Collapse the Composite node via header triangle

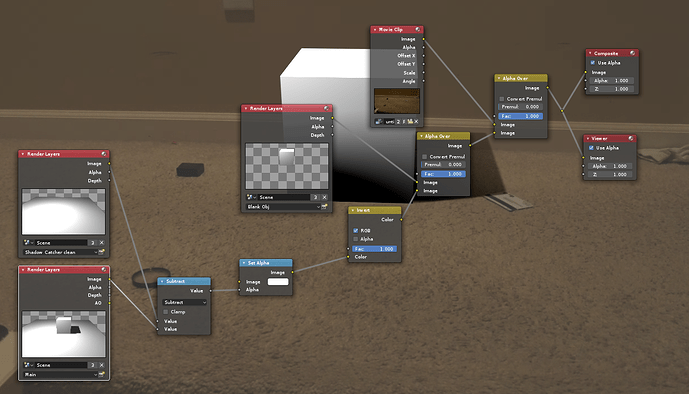click(x=590, y=53)
